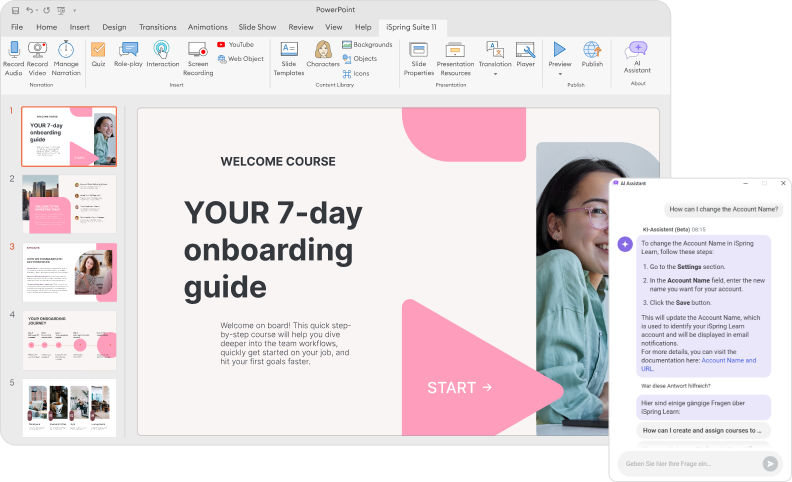This screenshot has width=792, height=482.
Task: Open the Characters library
Action: (x=323, y=55)
